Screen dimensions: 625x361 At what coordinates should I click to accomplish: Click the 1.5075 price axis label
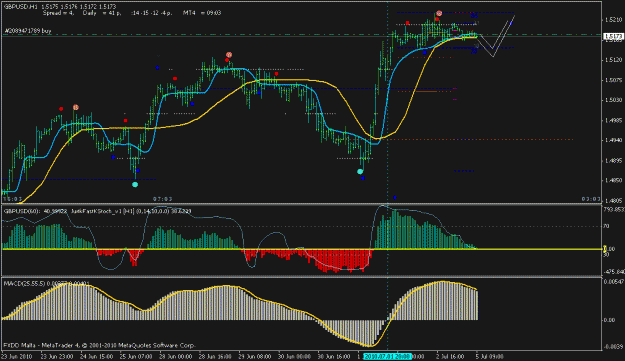click(613, 80)
